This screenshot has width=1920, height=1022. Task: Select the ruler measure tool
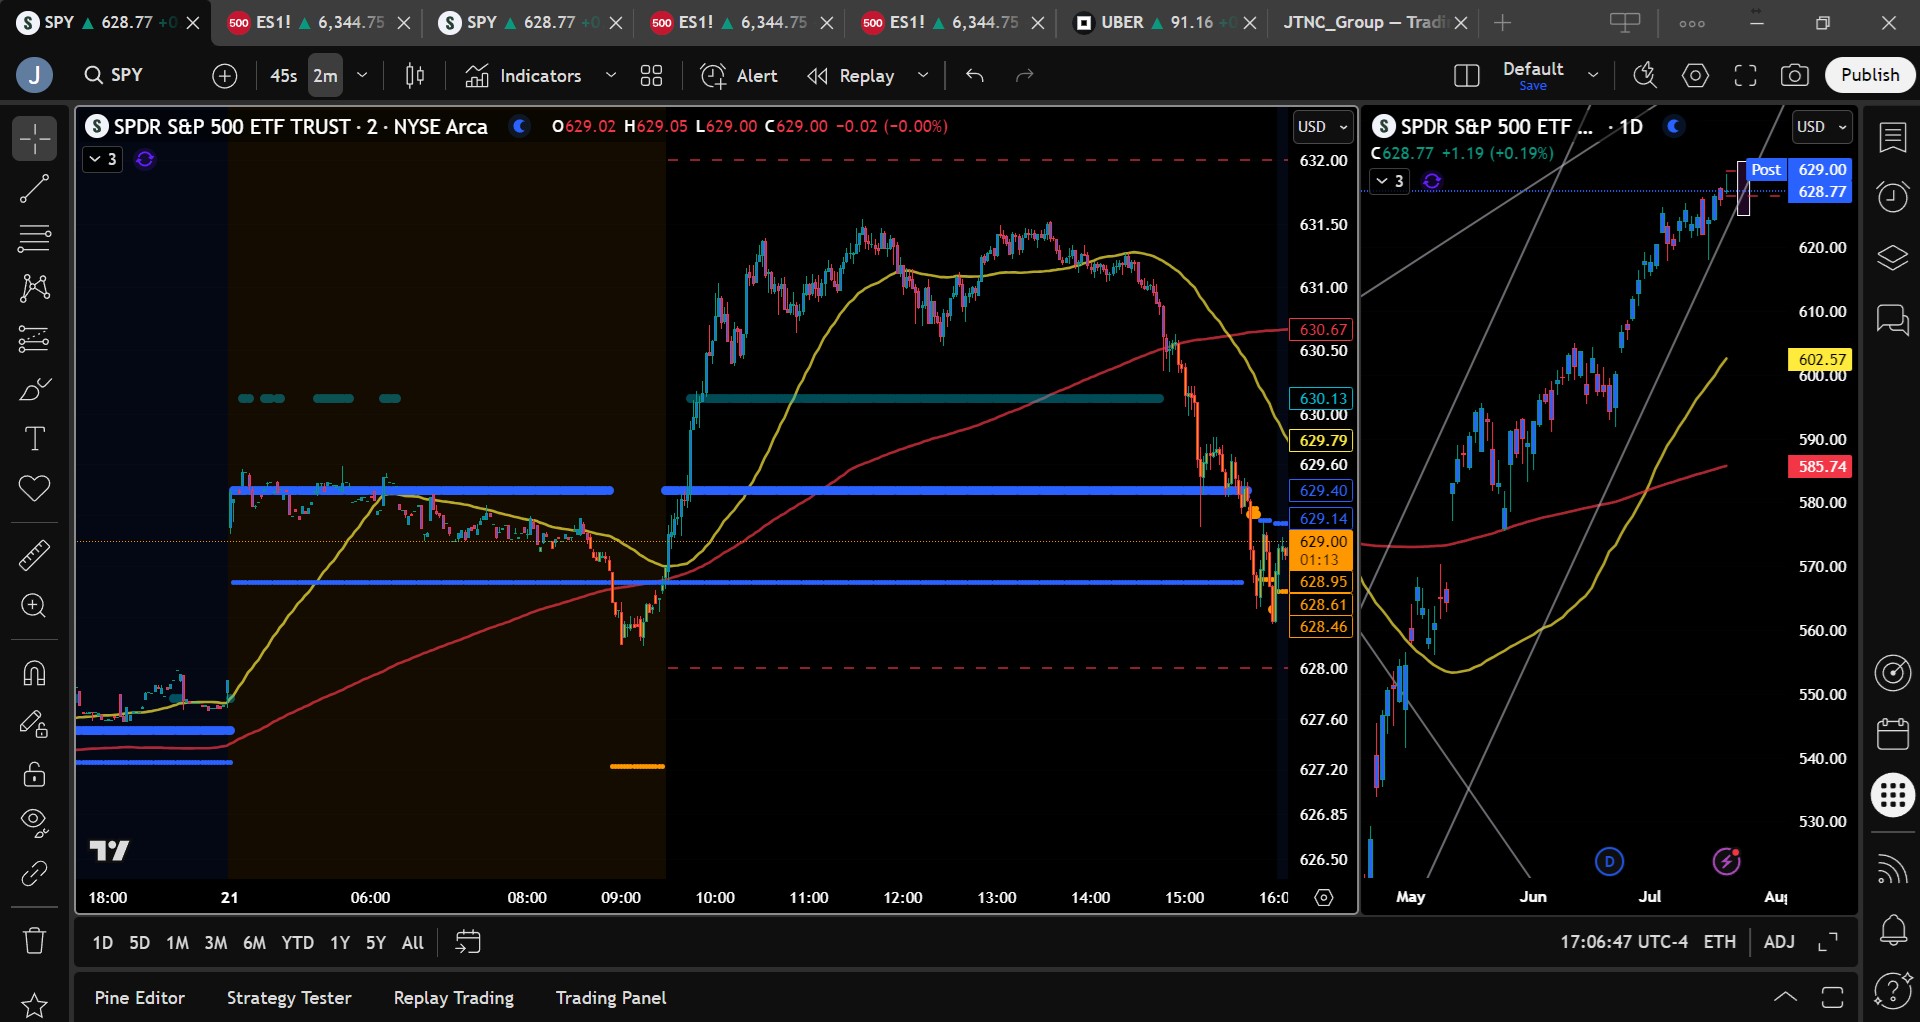(x=34, y=555)
